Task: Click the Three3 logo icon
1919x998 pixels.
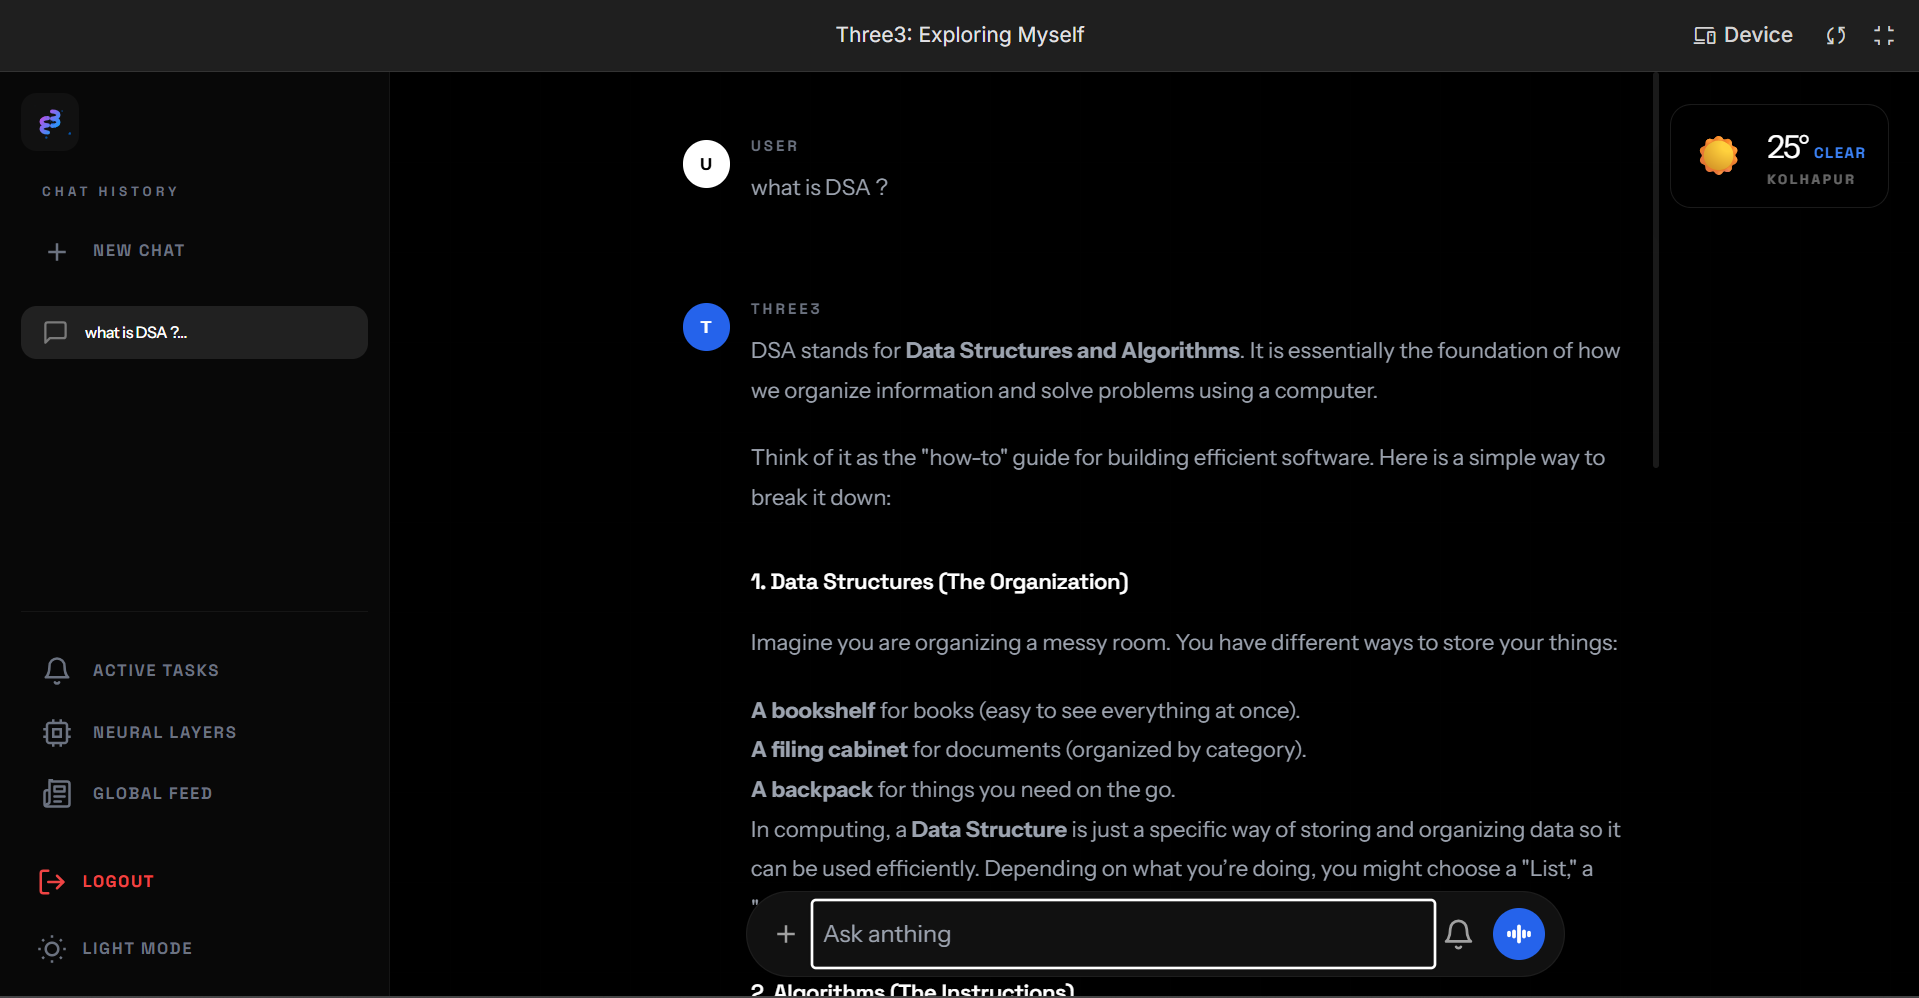Action: pyautogui.click(x=50, y=122)
